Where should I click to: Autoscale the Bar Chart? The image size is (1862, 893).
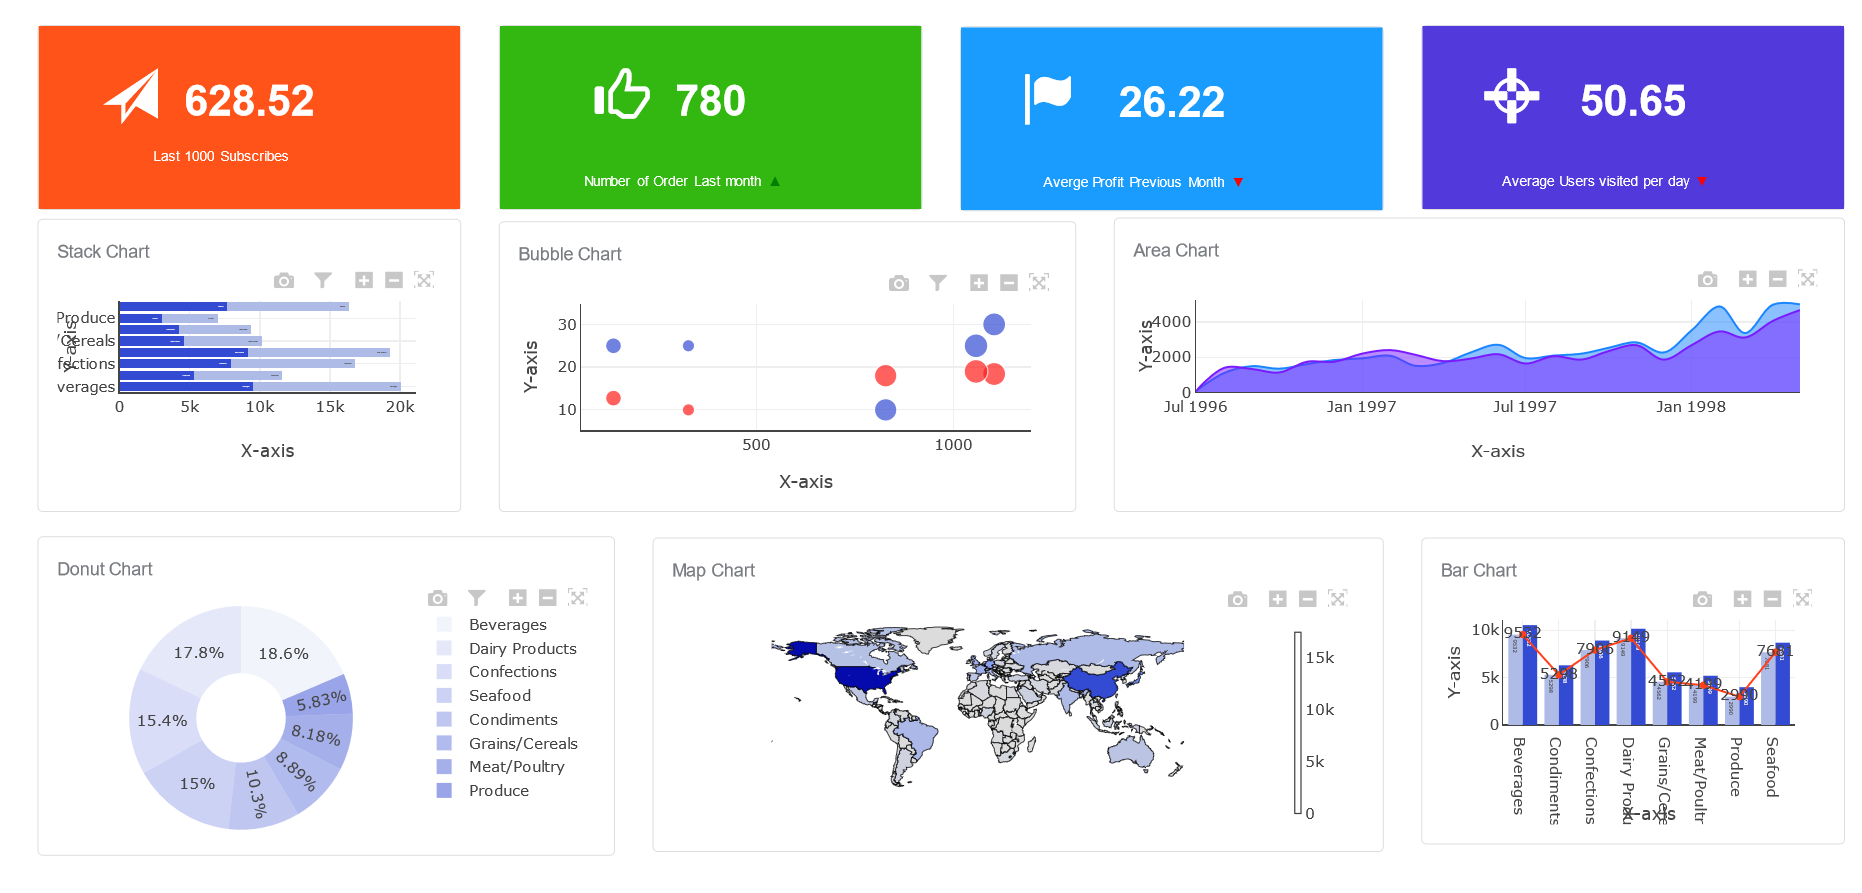[x=1803, y=599]
